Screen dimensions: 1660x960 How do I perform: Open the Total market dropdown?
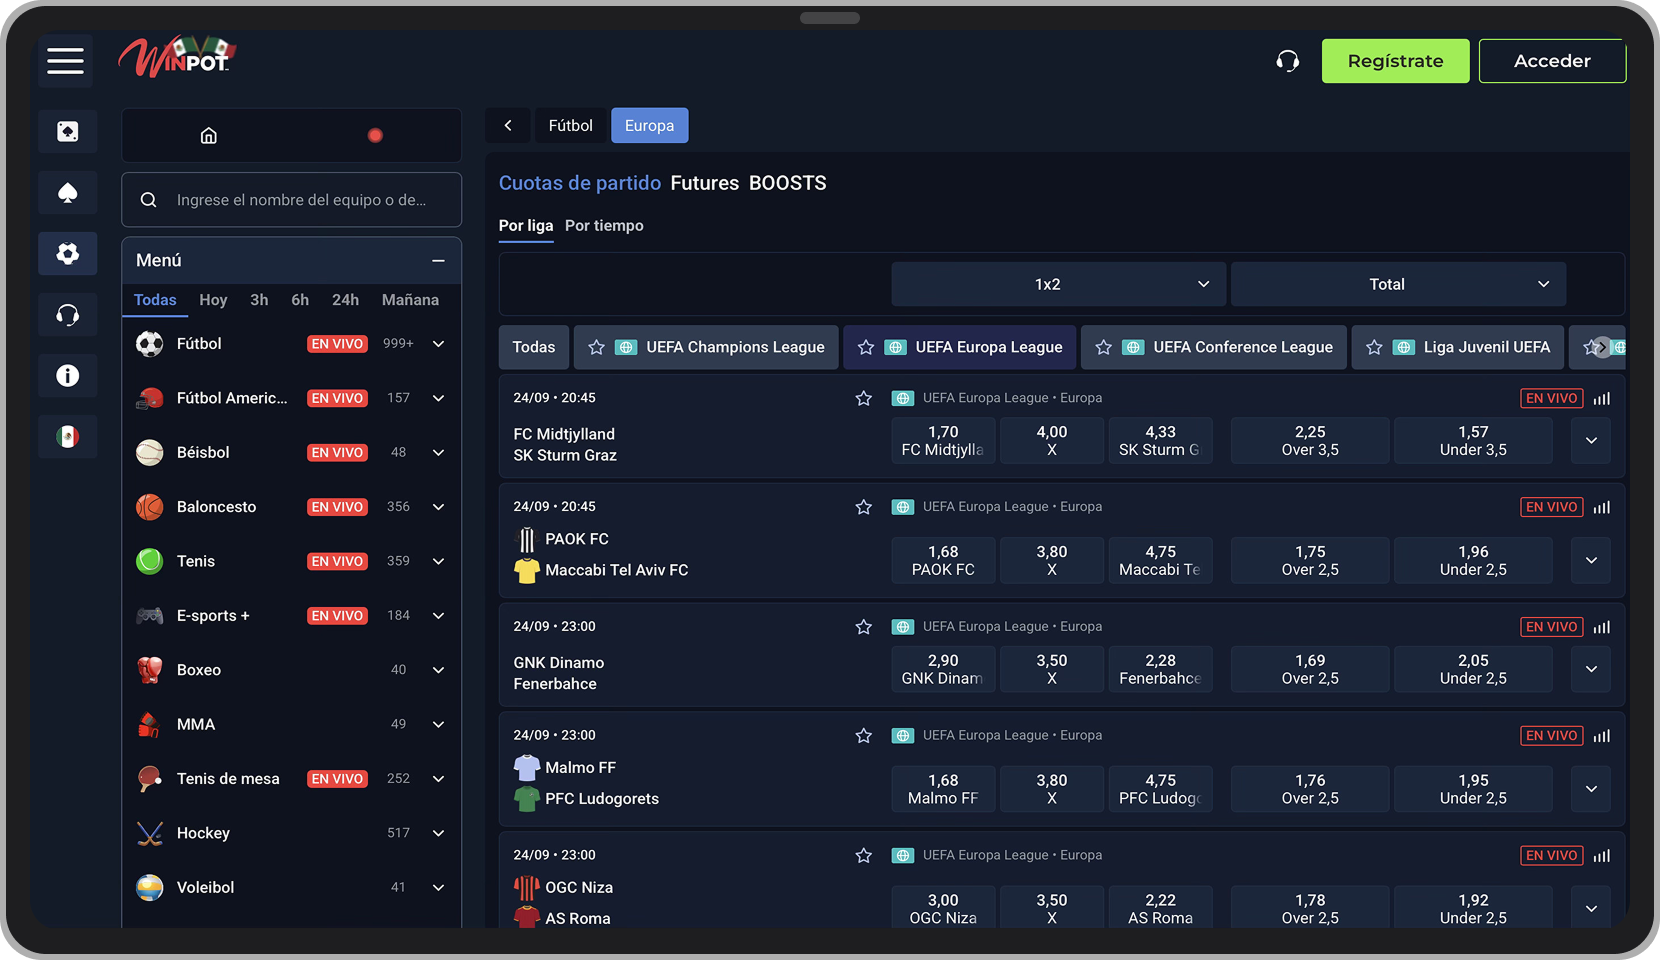click(1397, 285)
